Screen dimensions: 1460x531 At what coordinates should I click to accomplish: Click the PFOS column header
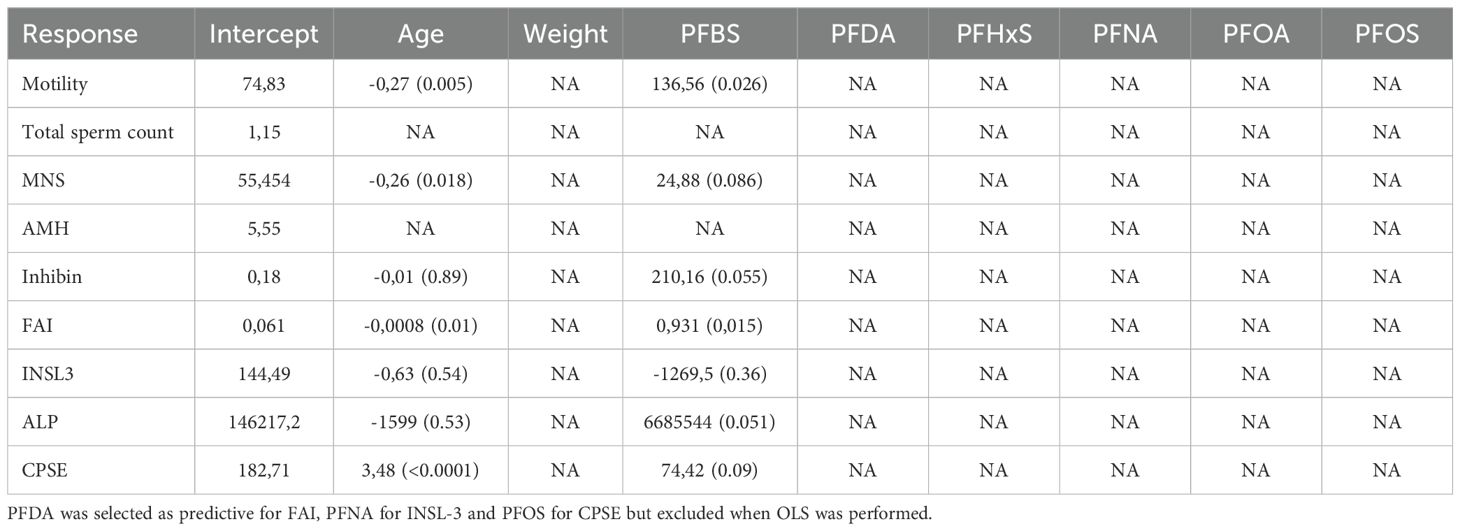[1387, 34]
